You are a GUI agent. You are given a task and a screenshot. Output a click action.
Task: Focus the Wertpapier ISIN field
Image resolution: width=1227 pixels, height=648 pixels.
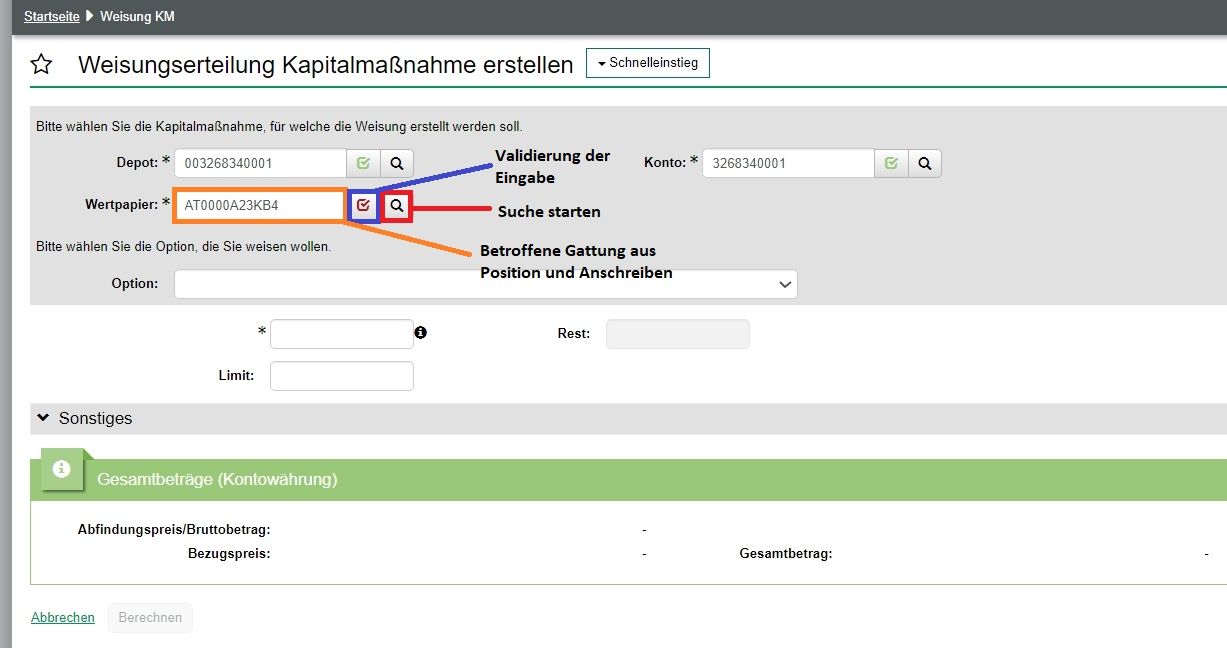[260, 205]
